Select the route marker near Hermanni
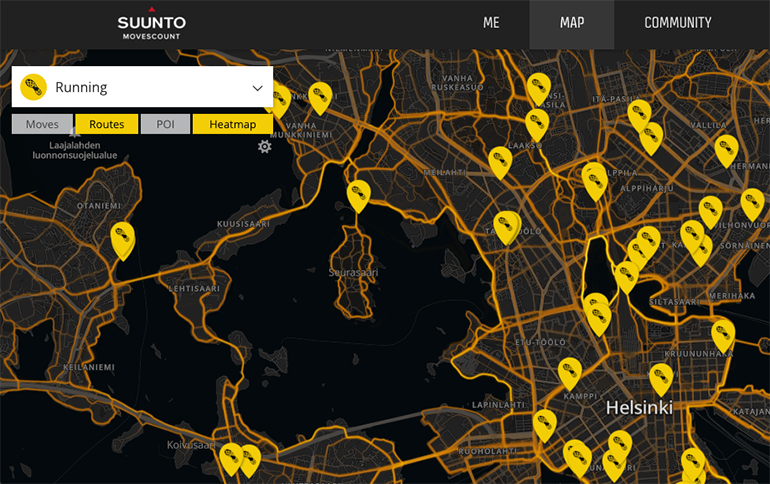770x484 pixels. (x=726, y=150)
